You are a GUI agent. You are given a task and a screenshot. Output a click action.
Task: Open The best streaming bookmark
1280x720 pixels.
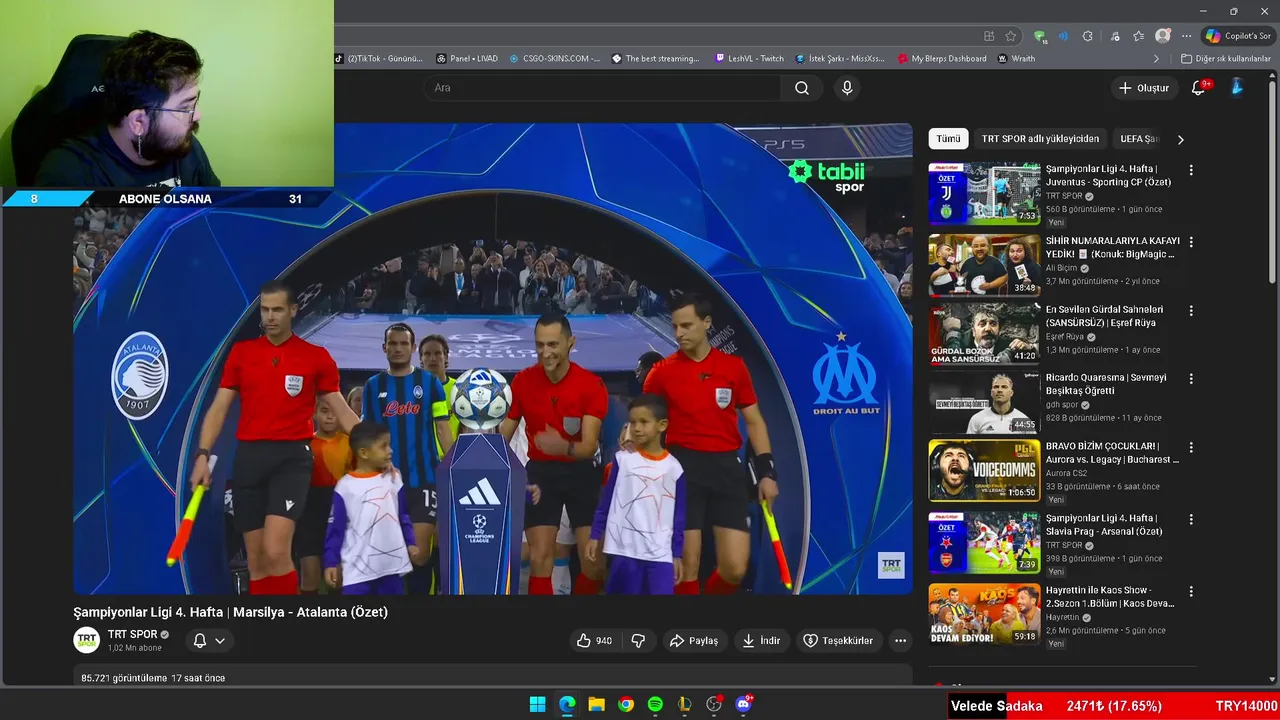656,59
